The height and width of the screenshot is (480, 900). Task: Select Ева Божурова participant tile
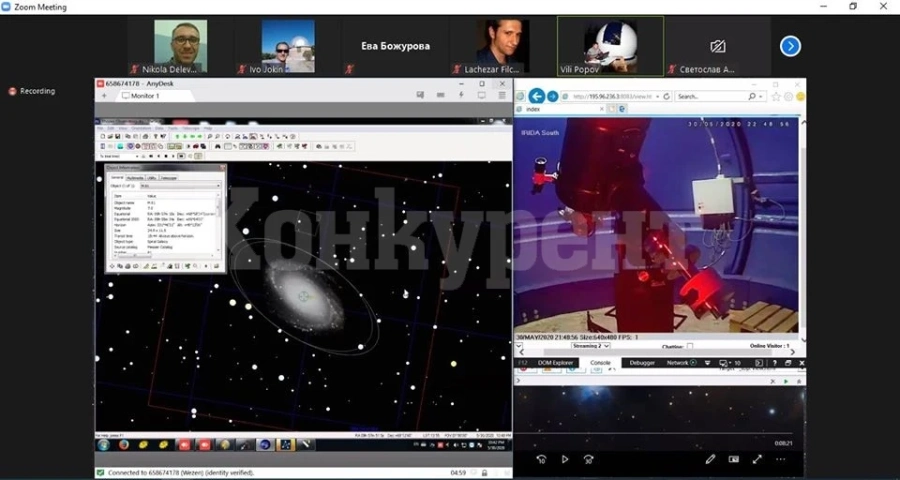click(395, 46)
